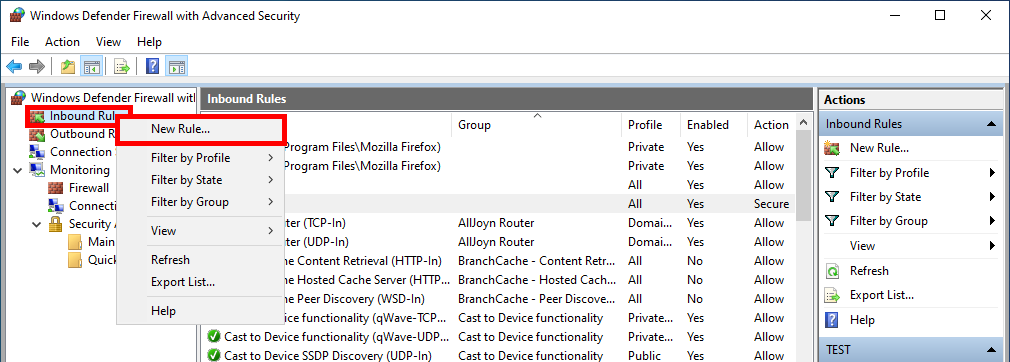This screenshot has height=362, width=1010.
Task: Click the Public profile cell
Action: click(644, 356)
